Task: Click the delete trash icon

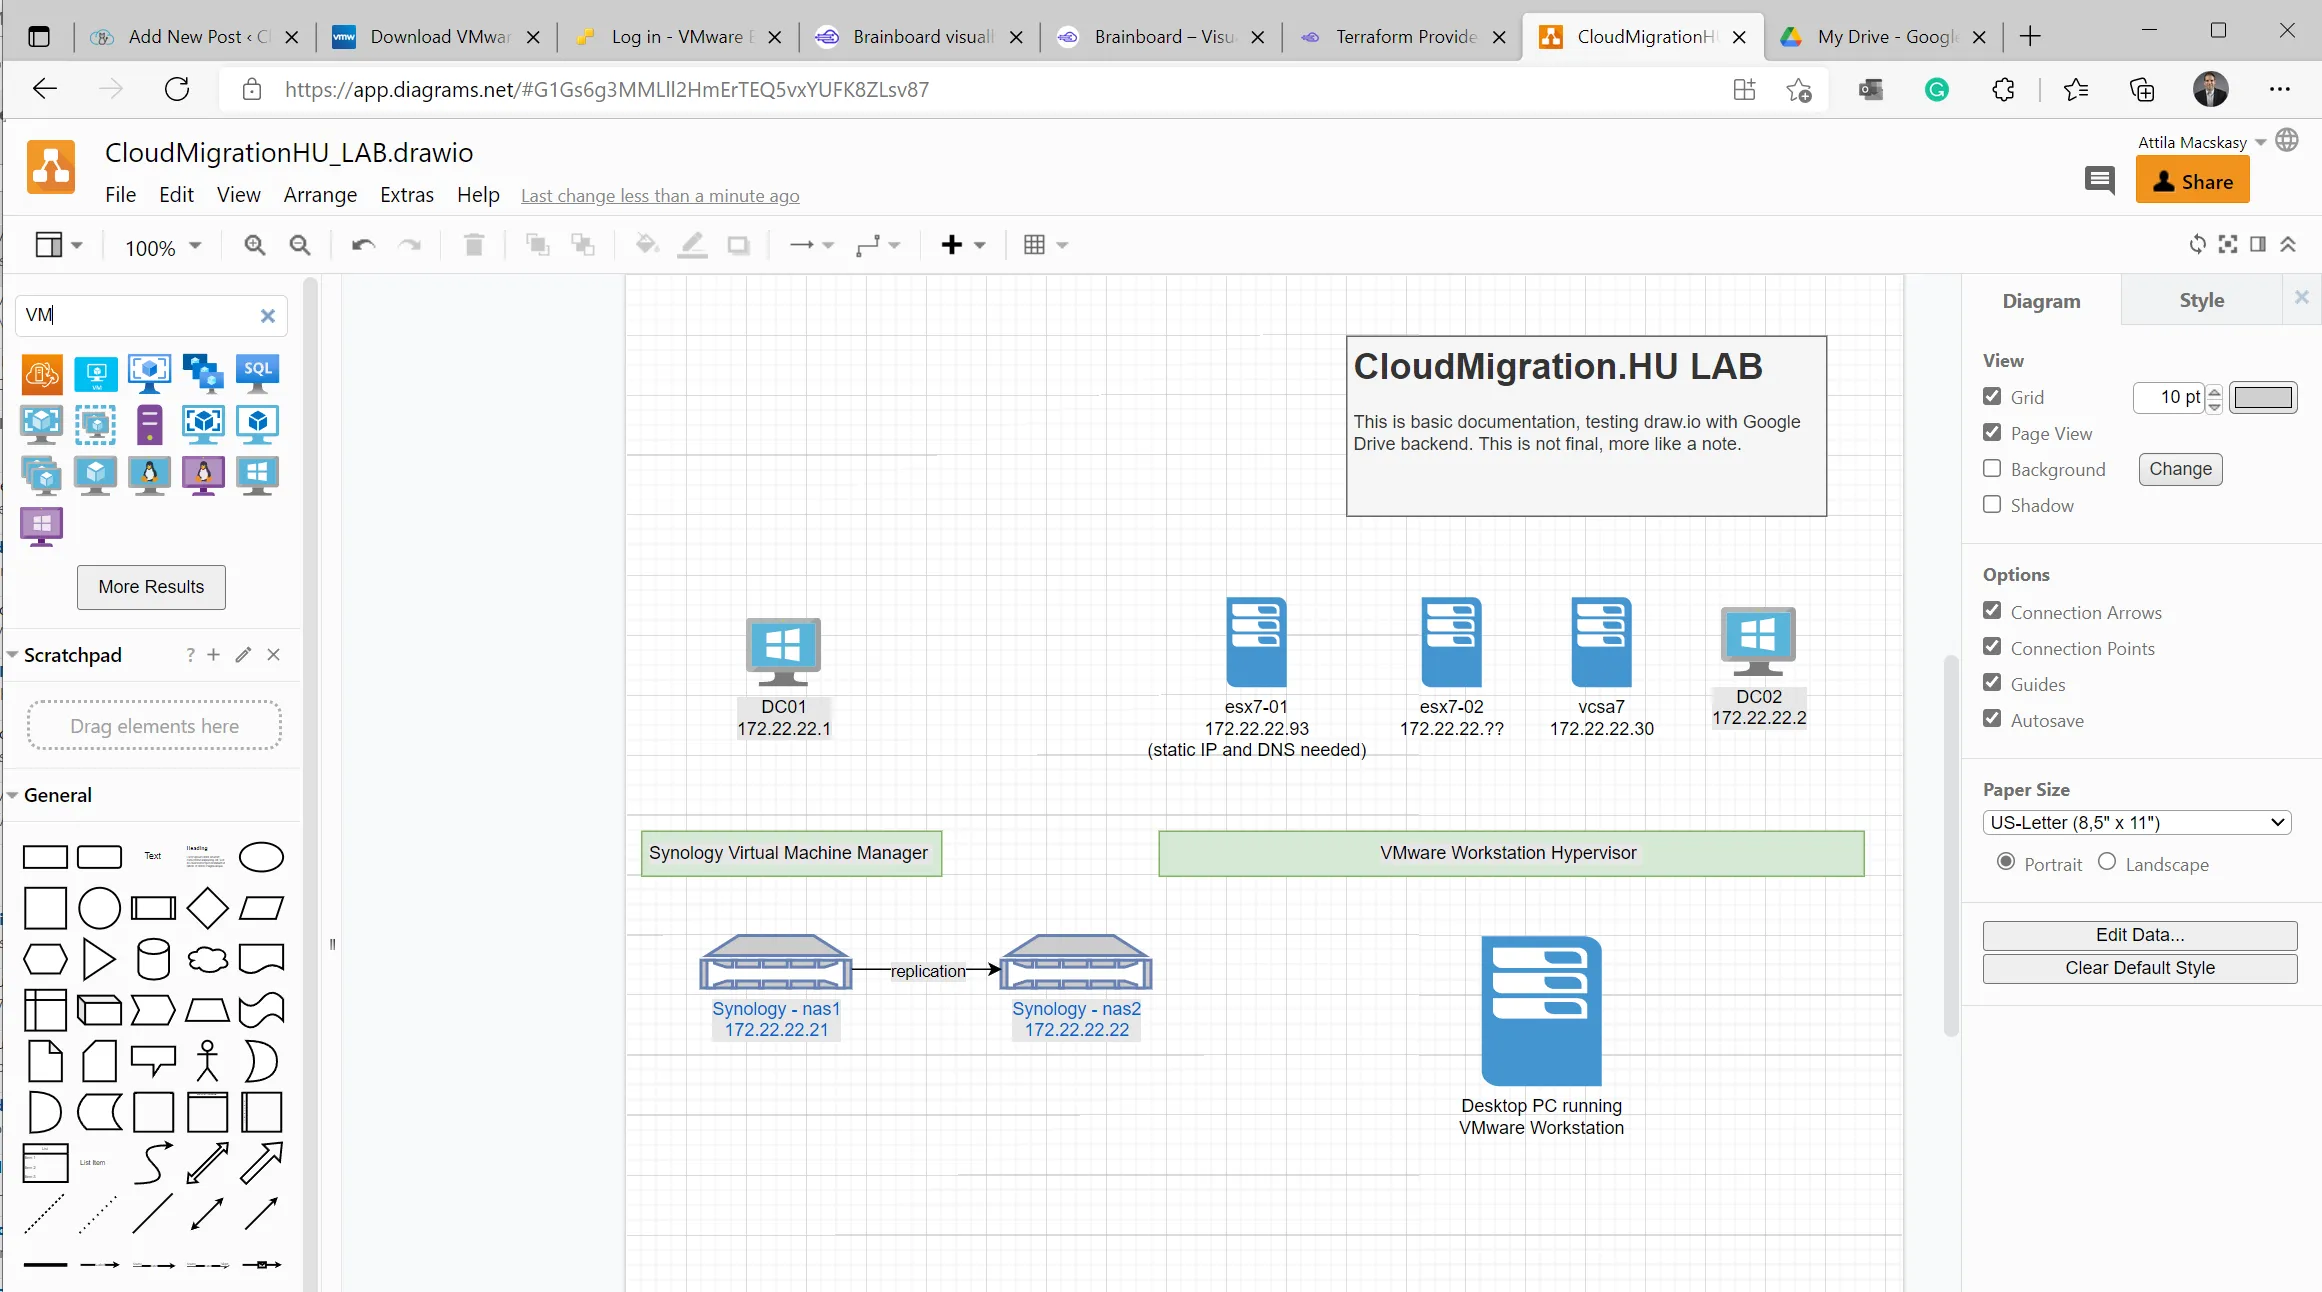Action: coord(474,245)
